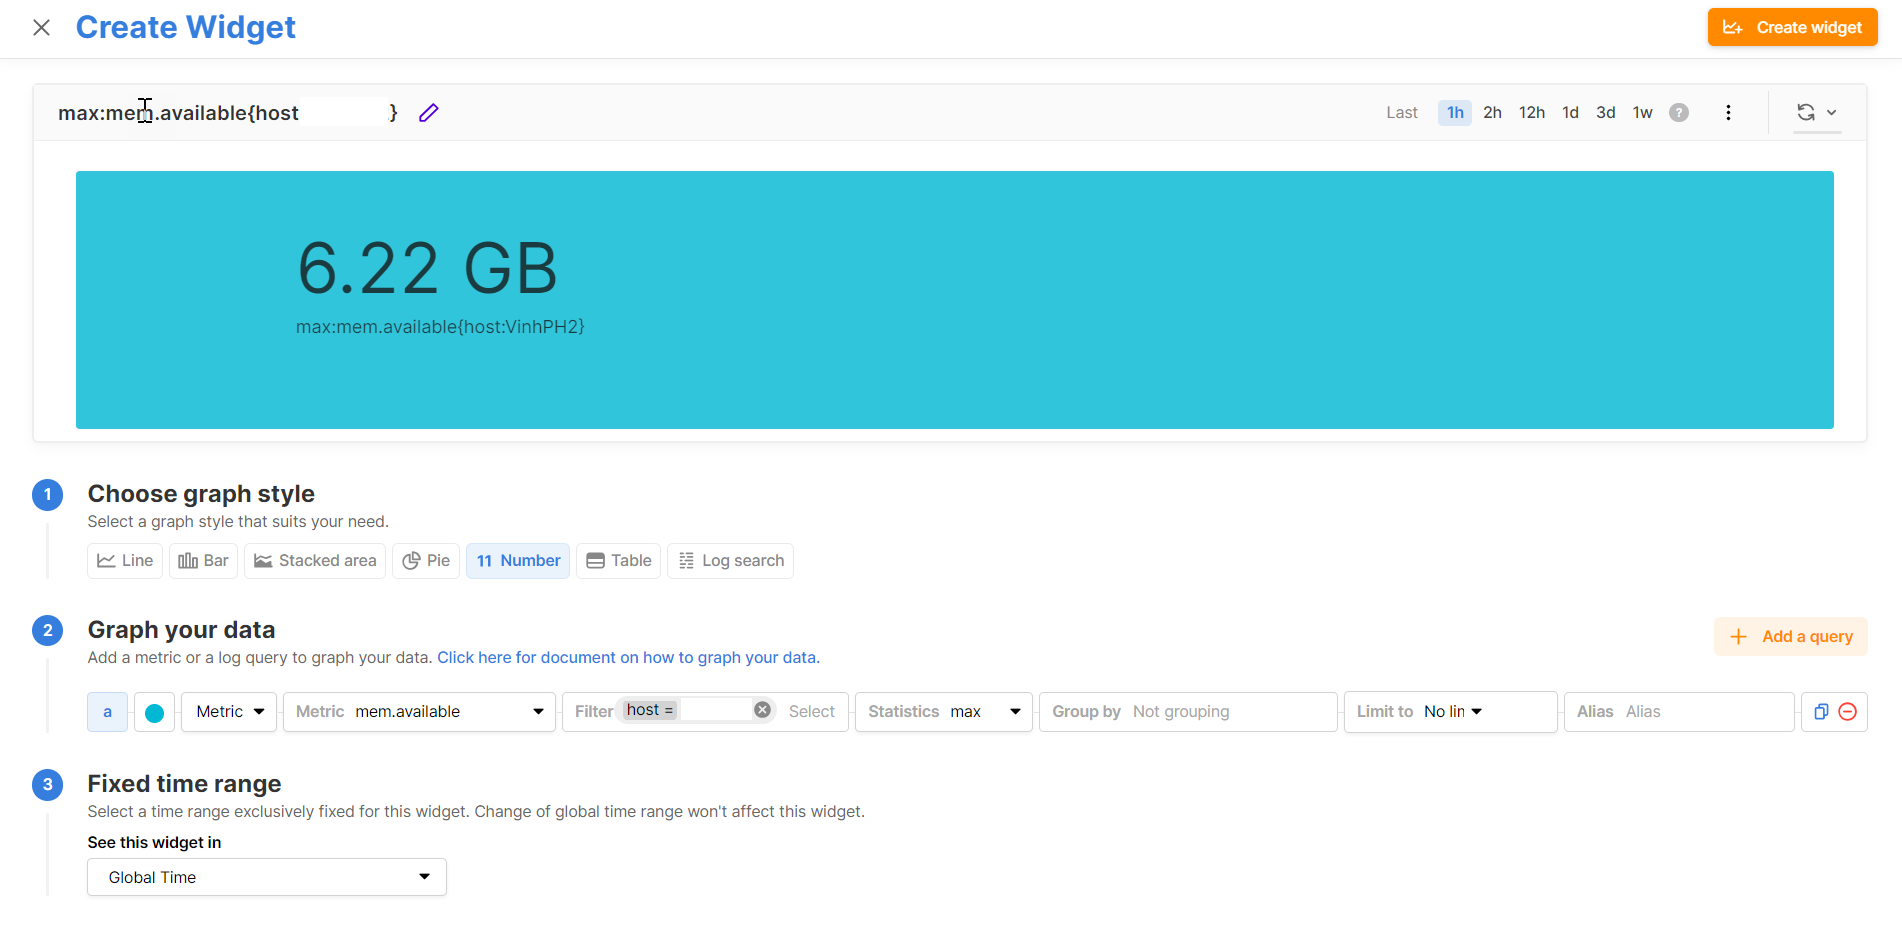Image resolution: width=1902 pixels, height=932 pixels.
Task: Click the orange Create widget button
Action: click(x=1792, y=28)
